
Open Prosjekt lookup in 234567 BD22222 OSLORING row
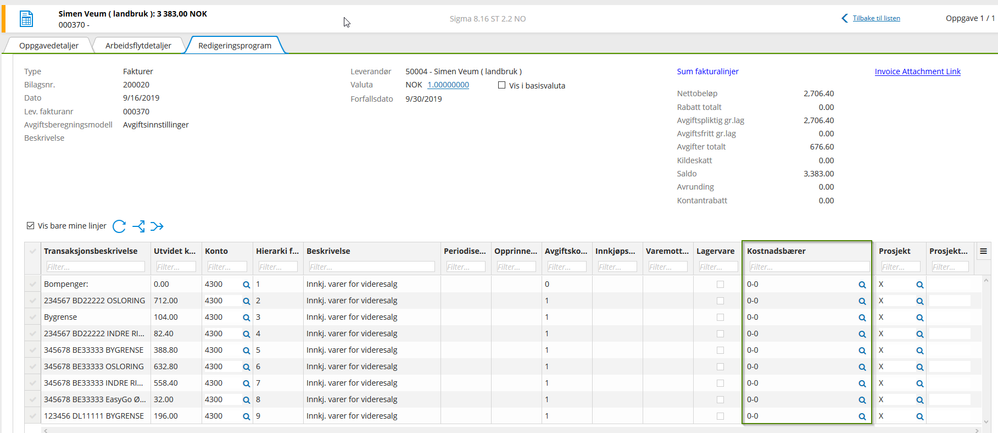coord(920,300)
